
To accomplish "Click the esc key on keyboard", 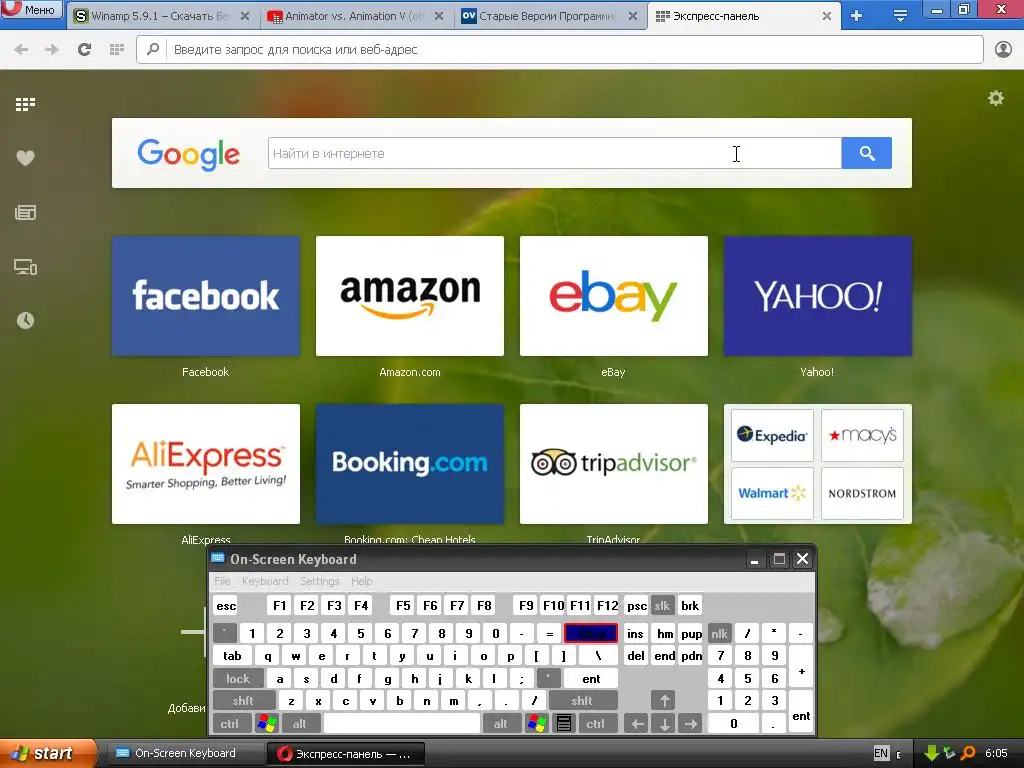I will 226,606.
